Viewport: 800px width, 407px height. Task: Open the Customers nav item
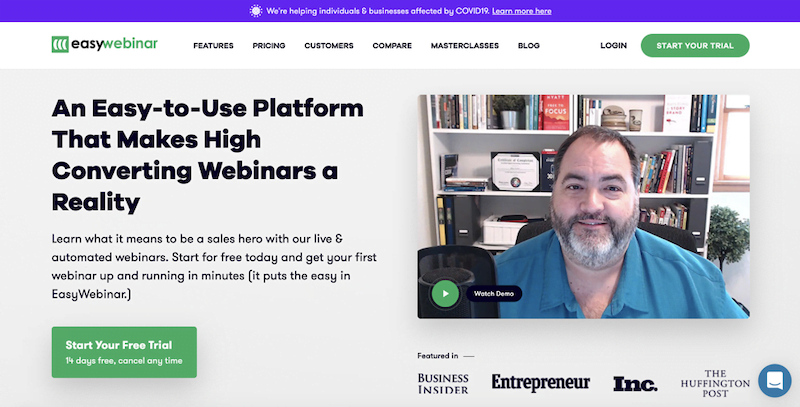click(329, 45)
